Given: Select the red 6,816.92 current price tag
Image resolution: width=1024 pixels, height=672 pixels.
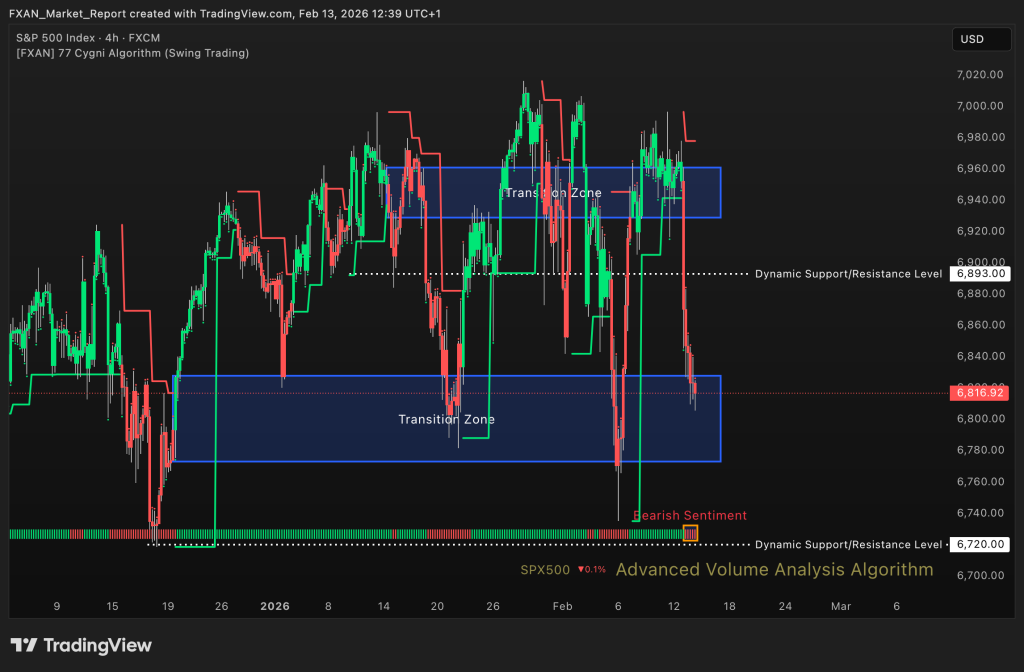Looking at the screenshot, I should point(980,393).
